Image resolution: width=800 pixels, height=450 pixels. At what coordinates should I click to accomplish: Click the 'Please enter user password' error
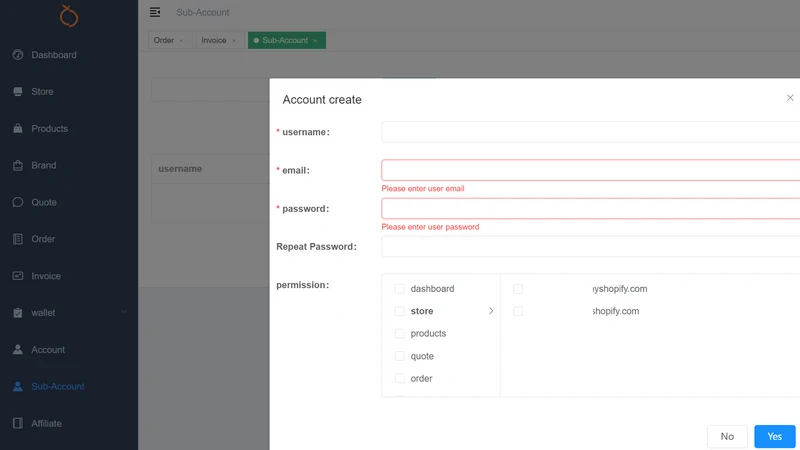click(x=431, y=227)
